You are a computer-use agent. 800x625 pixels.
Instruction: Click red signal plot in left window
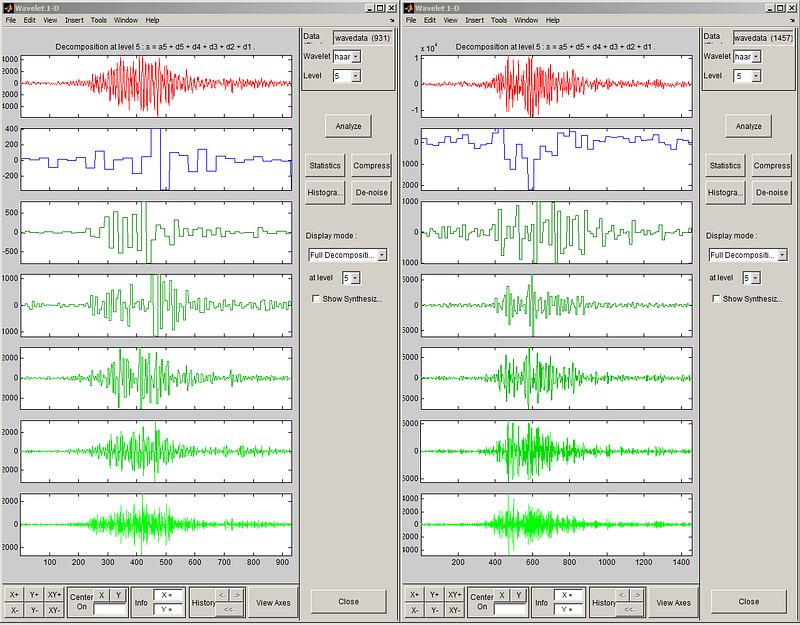(x=156, y=86)
